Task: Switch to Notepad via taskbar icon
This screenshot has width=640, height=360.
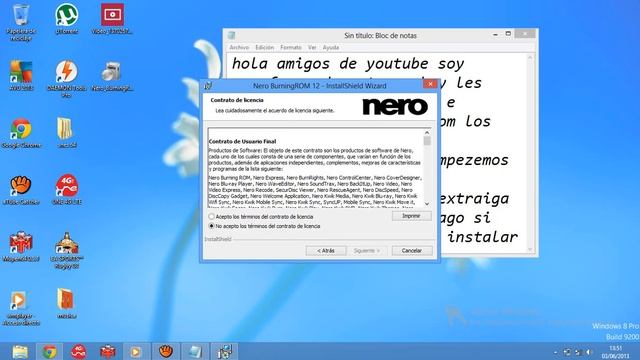Action: pyautogui.click(x=195, y=351)
